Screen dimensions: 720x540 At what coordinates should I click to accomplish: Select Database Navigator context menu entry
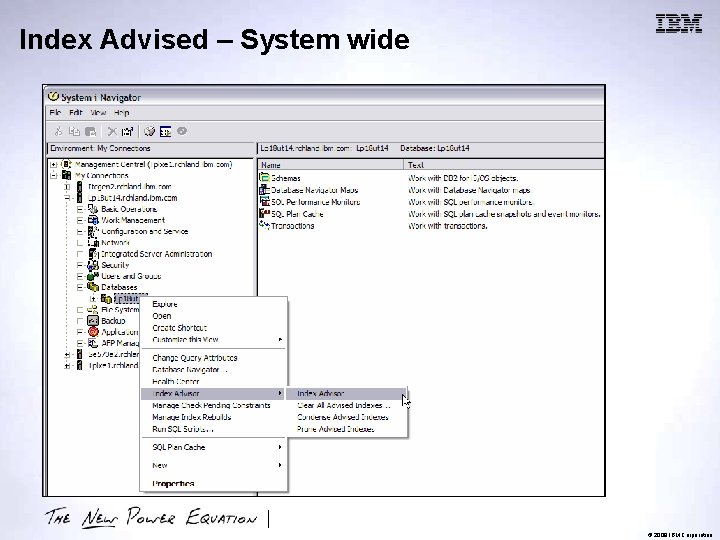coord(214,370)
